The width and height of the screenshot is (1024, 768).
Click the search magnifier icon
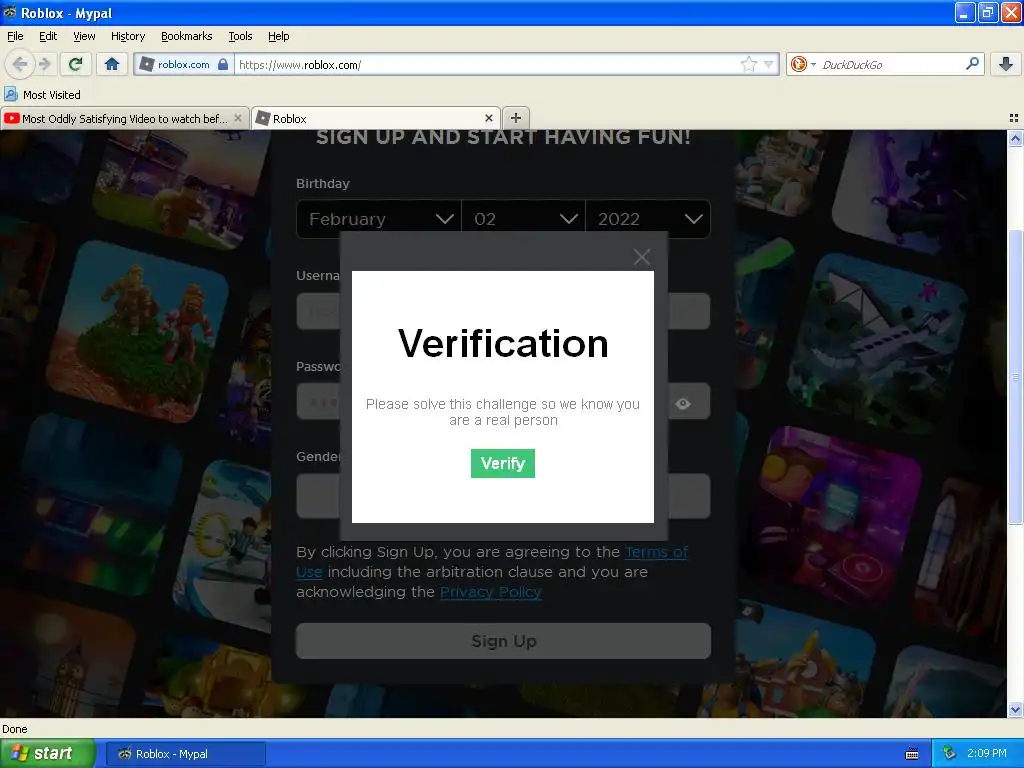pyautogui.click(x=972, y=63)
